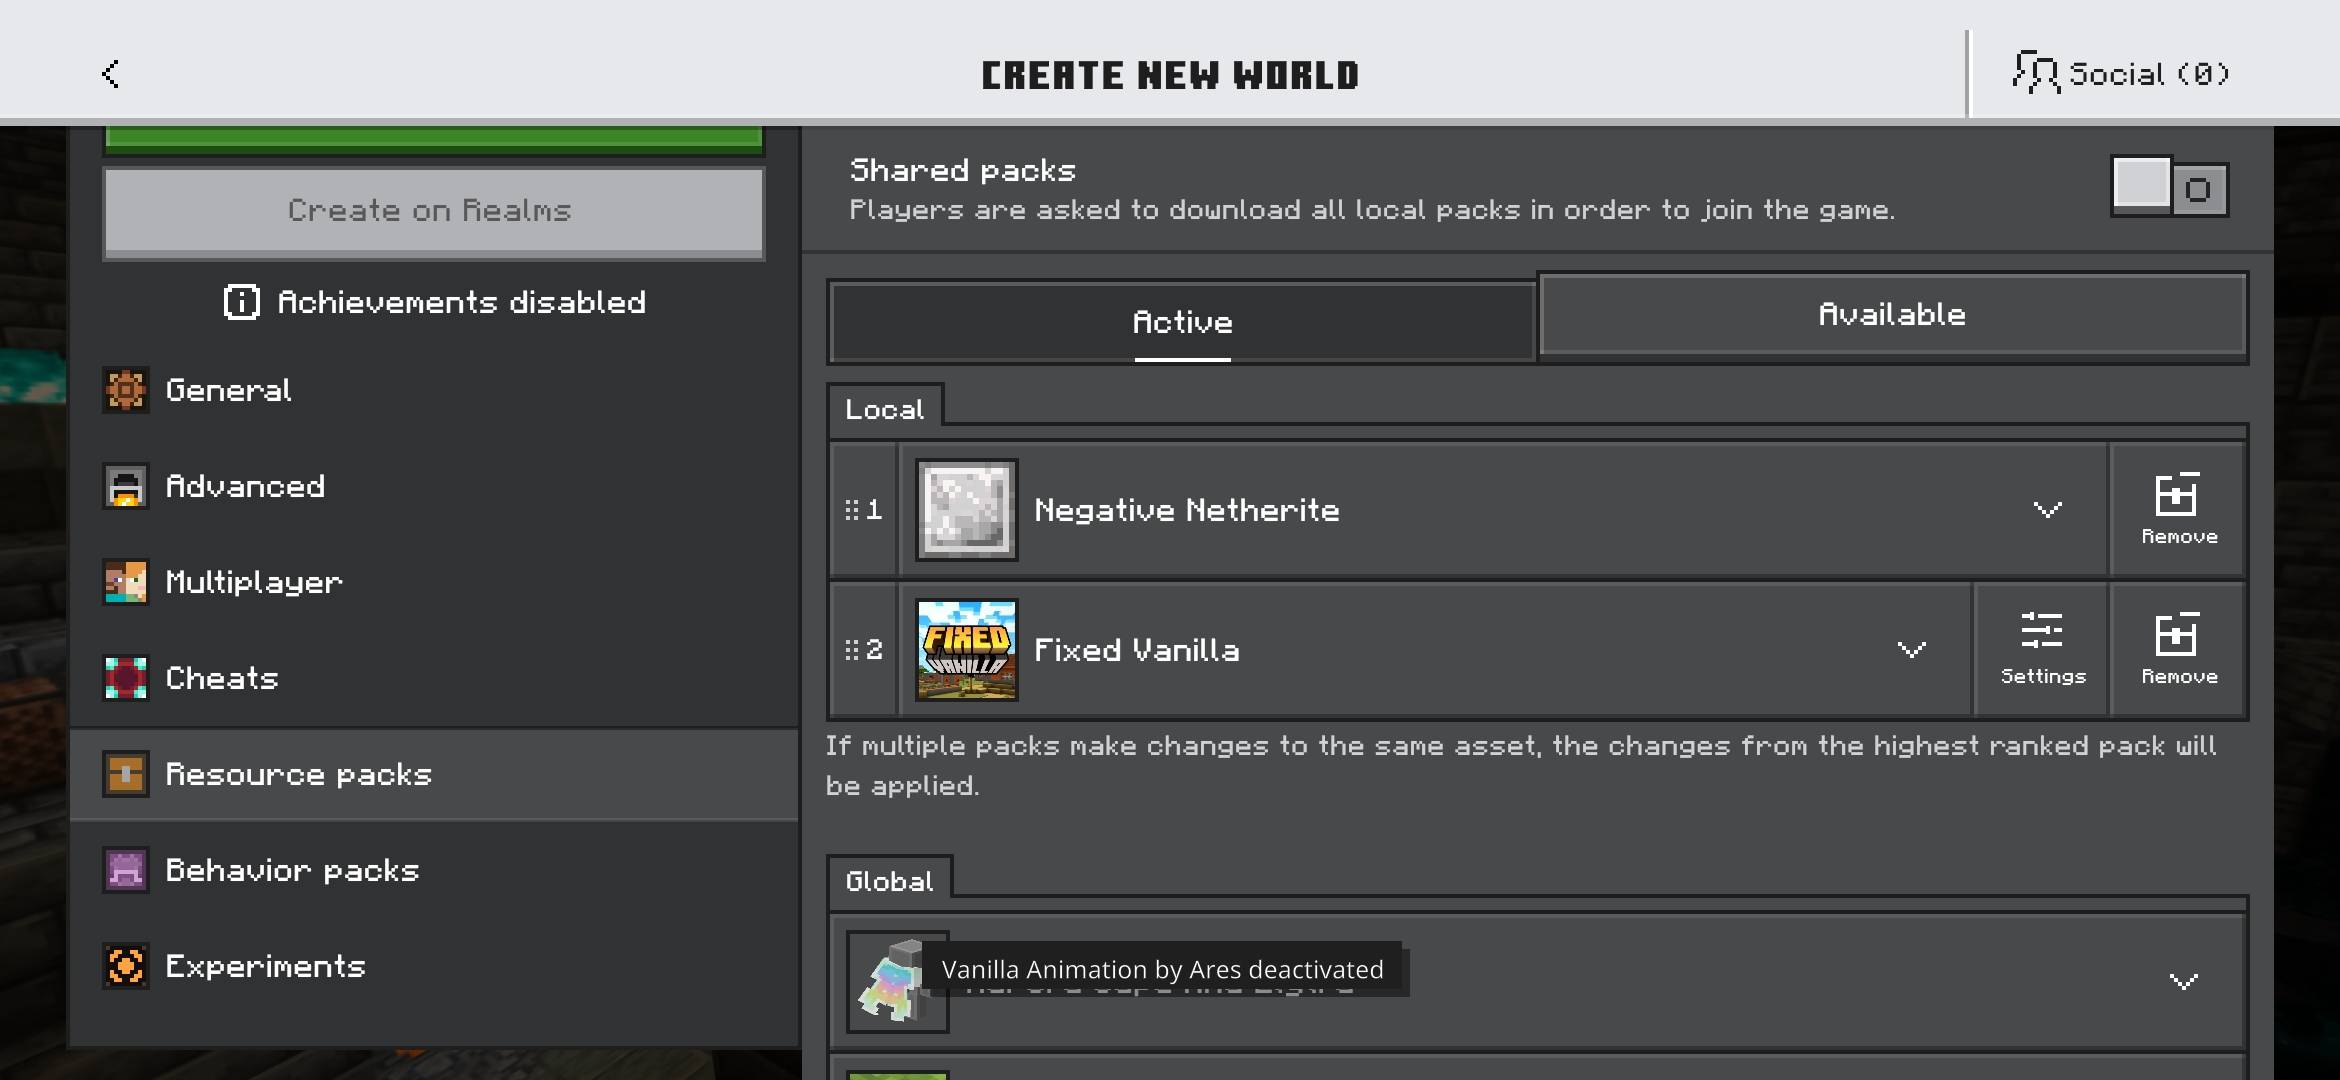Click the Negative Netherite pack name
Screen dimensions: 2340x1080
pyautogui.click(x=1186, y=510)
